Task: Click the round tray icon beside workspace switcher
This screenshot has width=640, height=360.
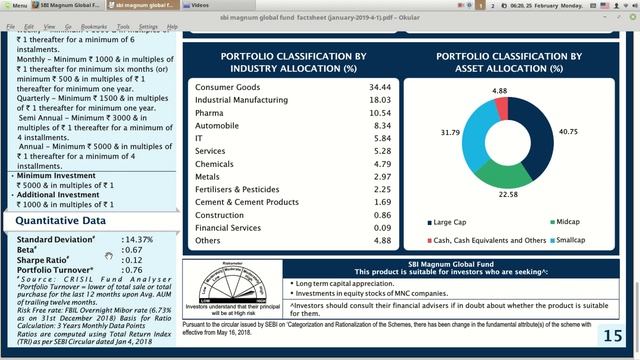Action: [469, 5]
